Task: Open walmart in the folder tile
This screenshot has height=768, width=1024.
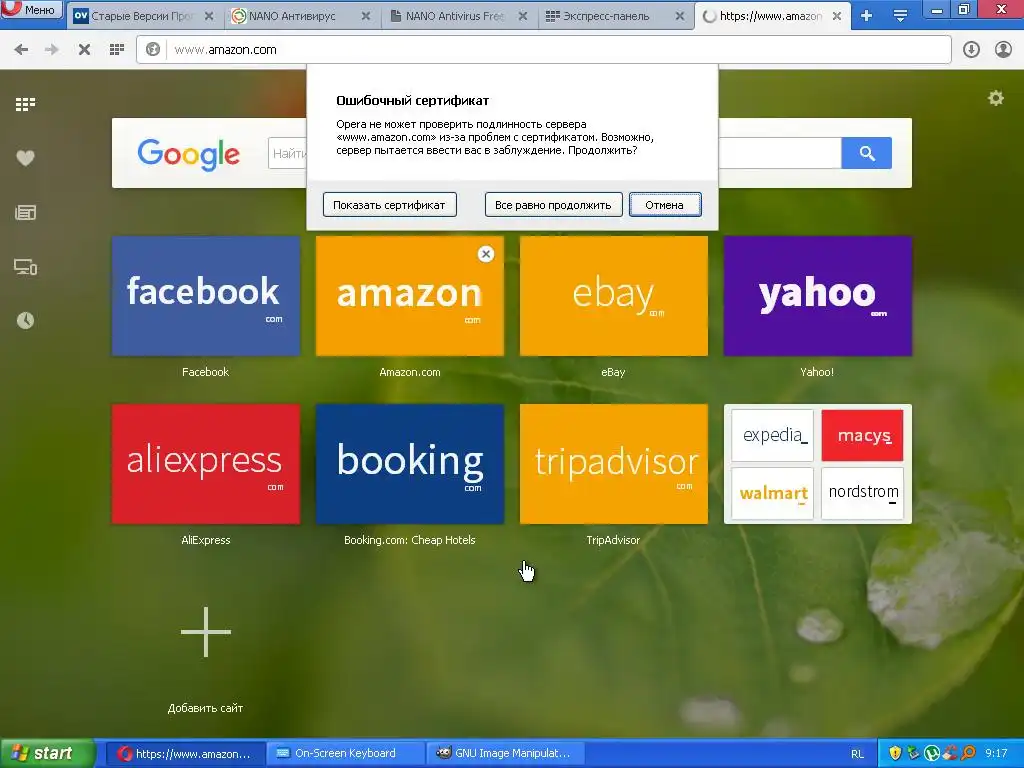Action: 773,493
